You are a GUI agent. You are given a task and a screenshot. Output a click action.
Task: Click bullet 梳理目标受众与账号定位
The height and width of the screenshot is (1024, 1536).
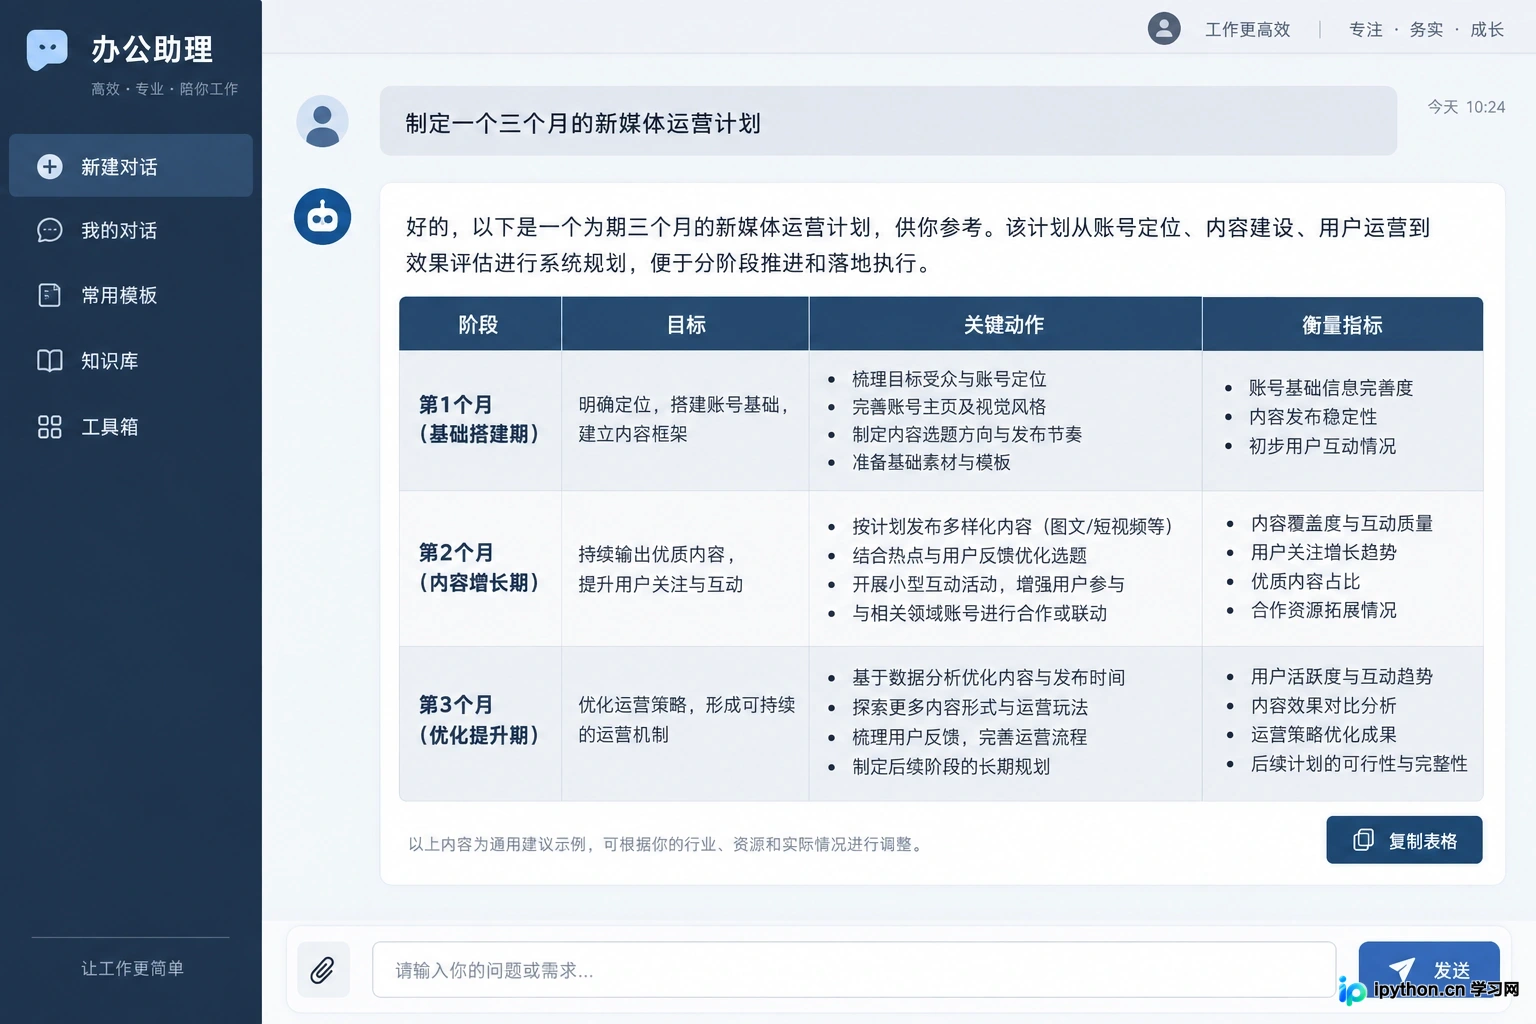point(949,379)
